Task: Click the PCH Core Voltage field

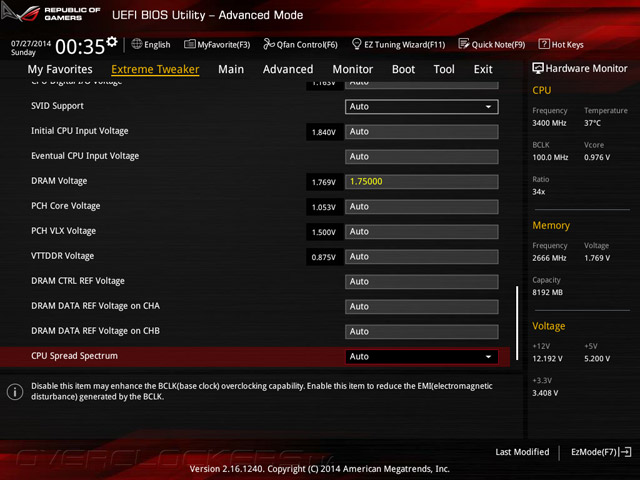Action: (x=422, y=207)
